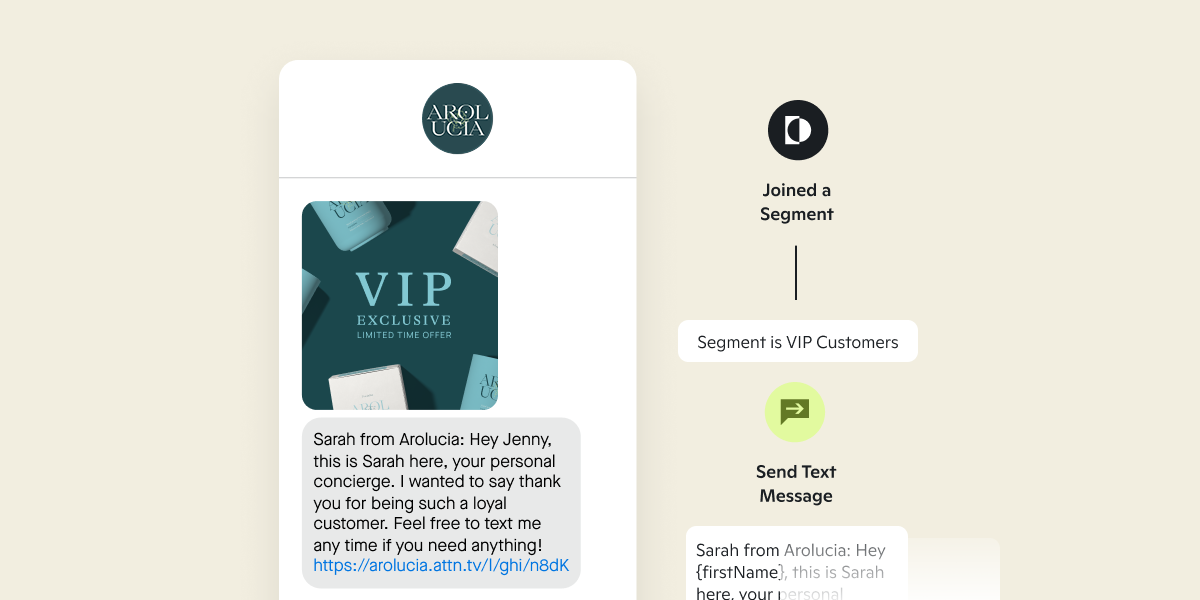The width and height of the screenshot is (1200, 600).
Task: Click the message template text card
Action: coord(797,563)
